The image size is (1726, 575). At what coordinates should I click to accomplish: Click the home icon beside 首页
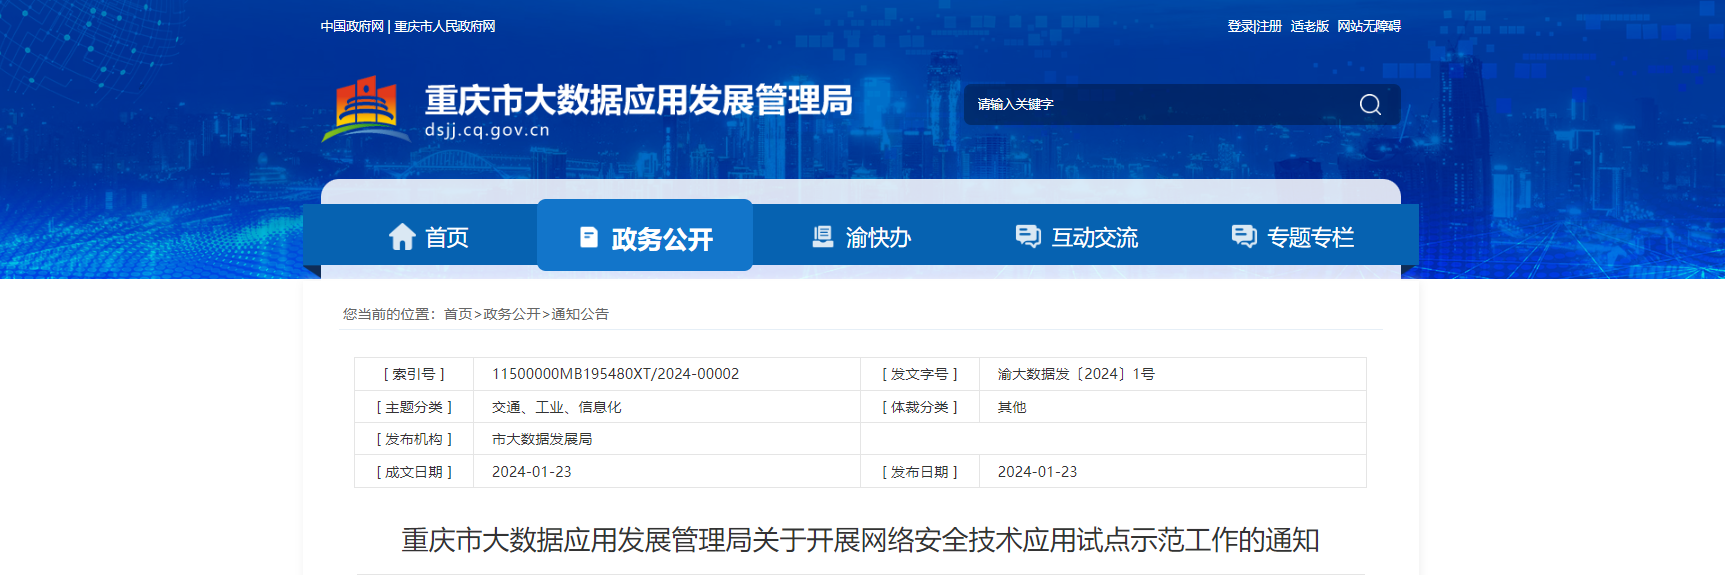402,237
